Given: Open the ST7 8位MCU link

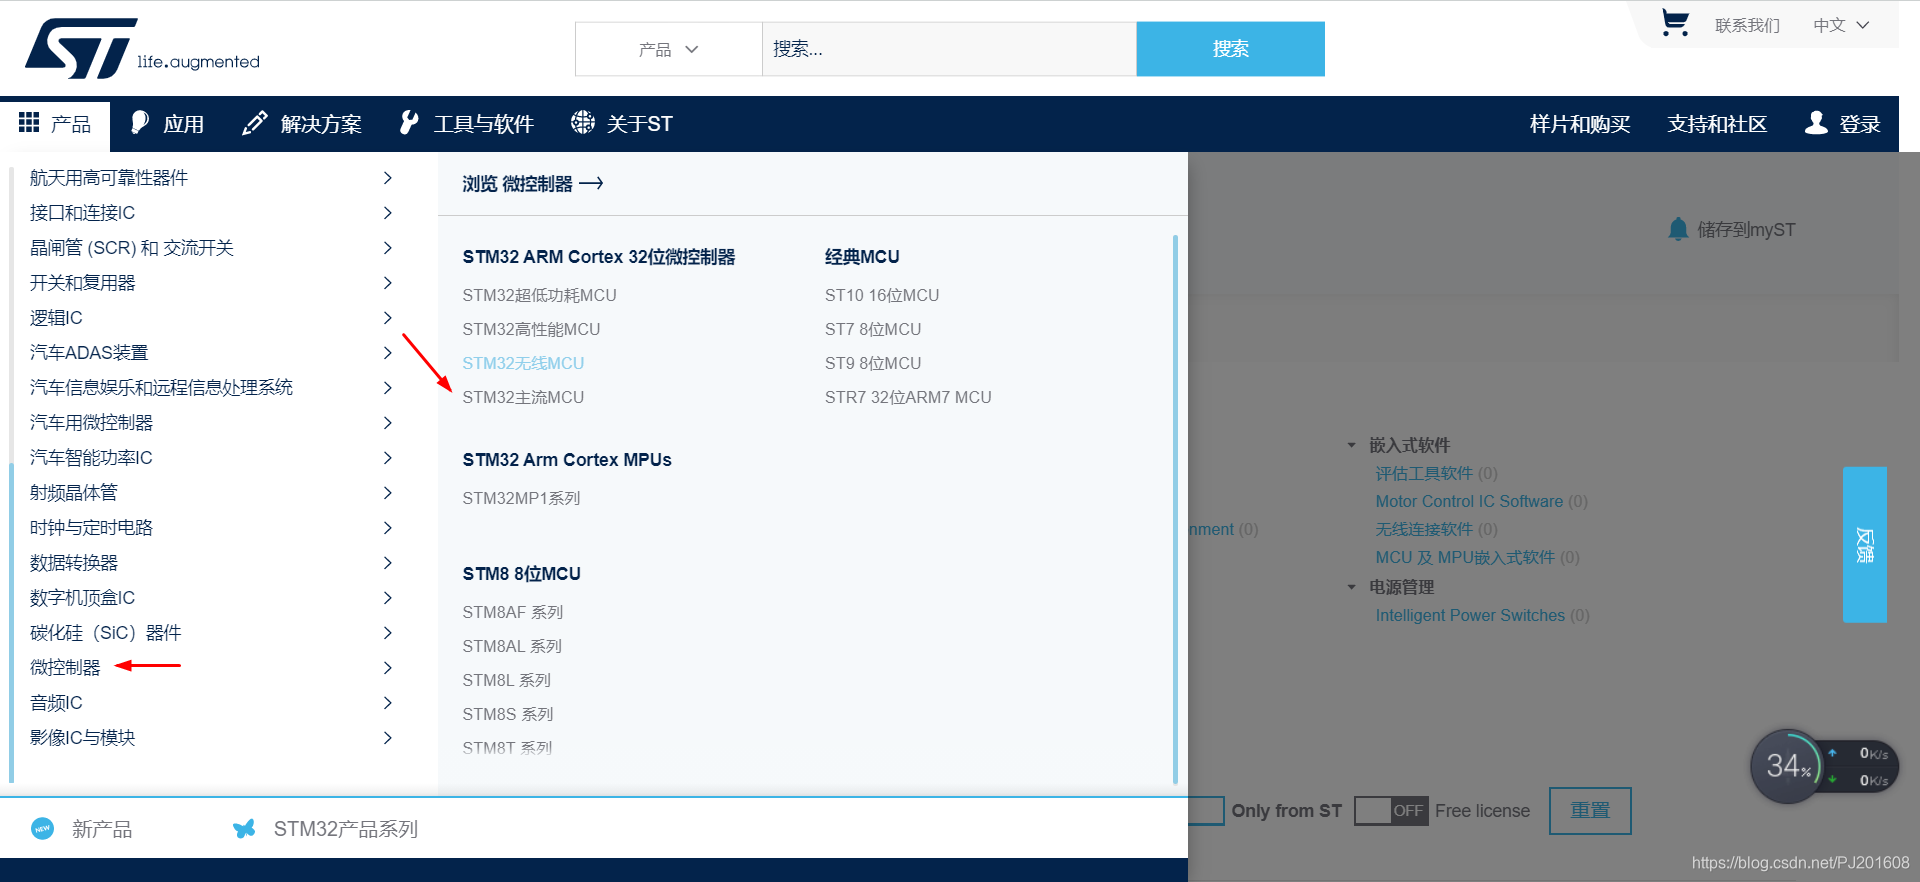Looking at the screenshot, I should [873, 329].
